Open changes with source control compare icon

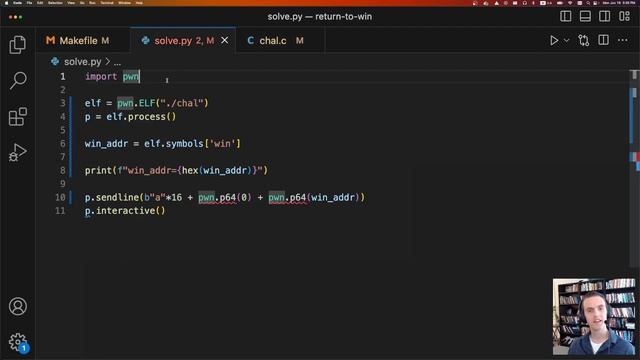pyautogui.click(x=584, y=40)
